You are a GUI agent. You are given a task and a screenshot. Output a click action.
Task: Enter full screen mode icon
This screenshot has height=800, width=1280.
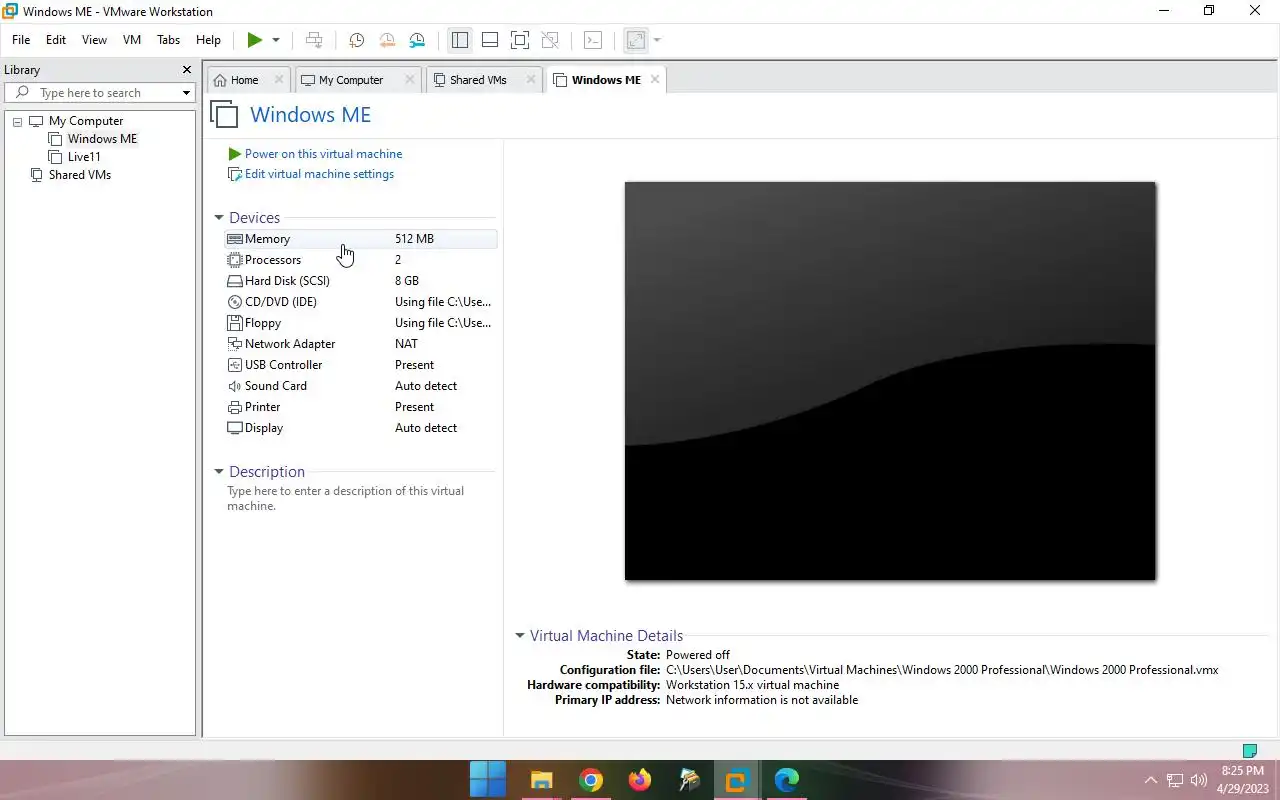[520, 40]
